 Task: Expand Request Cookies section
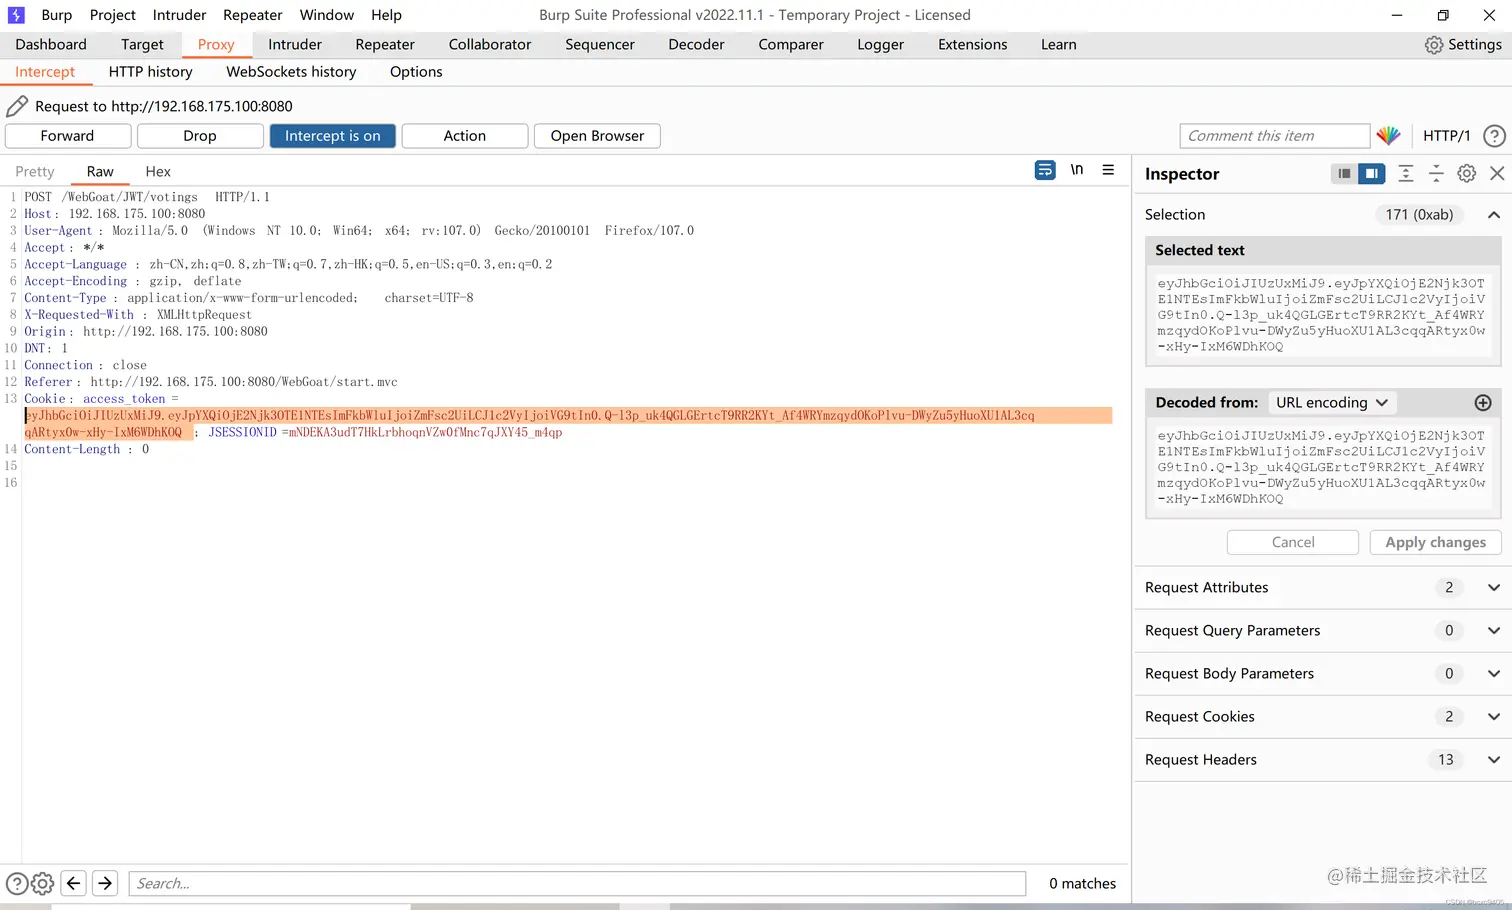point(1493,717)
